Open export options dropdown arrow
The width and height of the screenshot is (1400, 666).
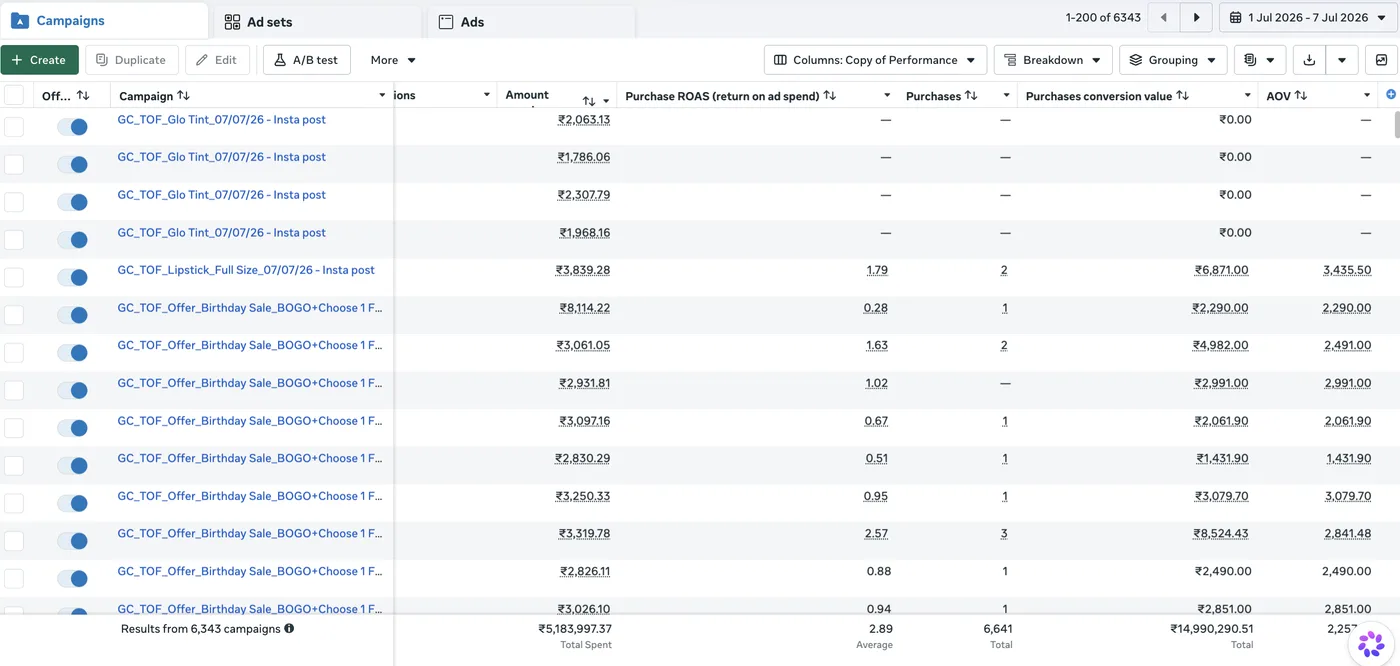(1342, 60)
